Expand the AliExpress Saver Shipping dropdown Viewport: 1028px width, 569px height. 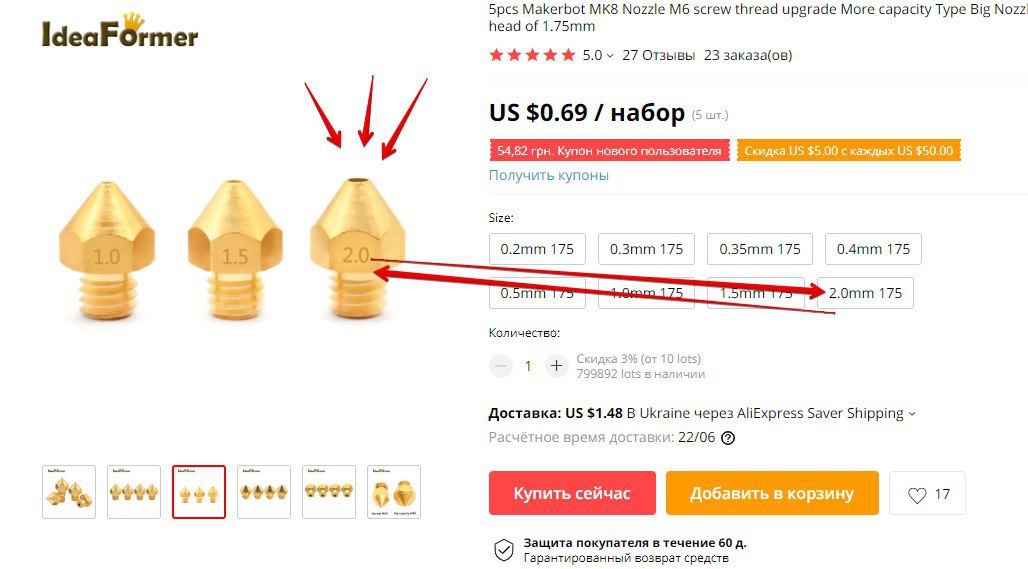tap(911, 414)
